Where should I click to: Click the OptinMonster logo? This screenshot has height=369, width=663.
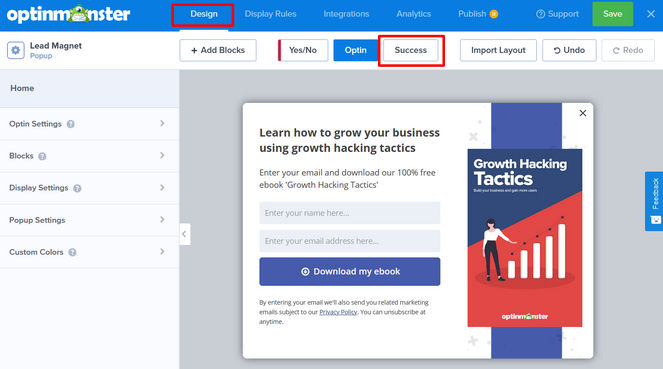pos(68,14)
